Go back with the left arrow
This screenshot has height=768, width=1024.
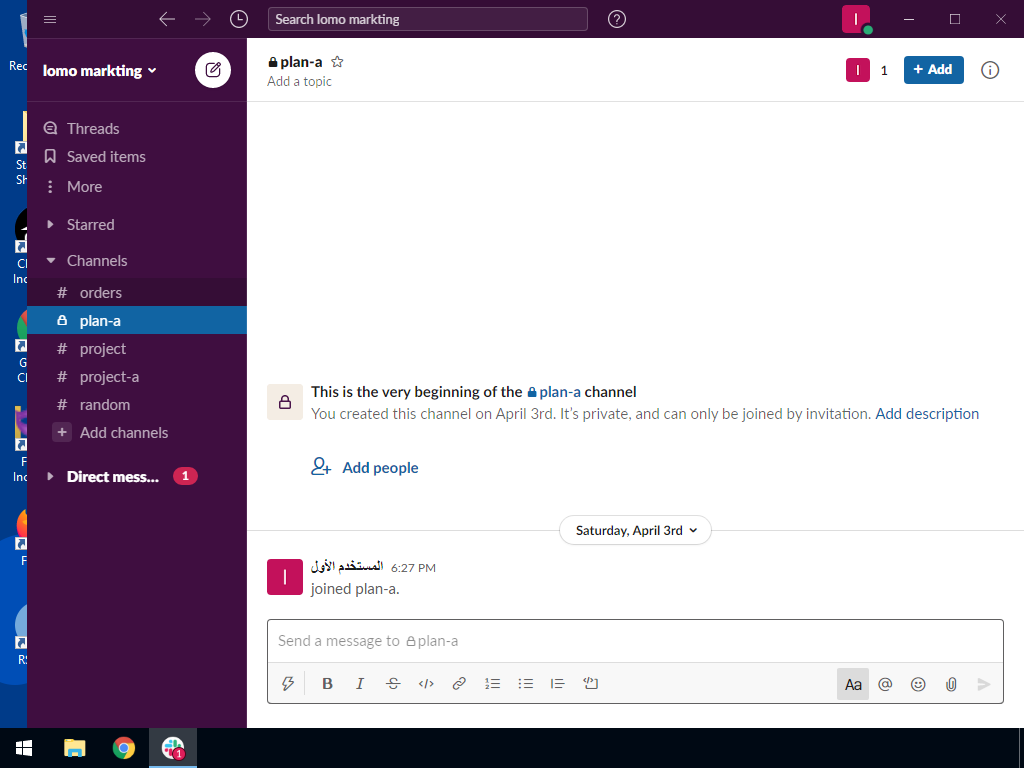pyautogui.click(x=167, y=20)
